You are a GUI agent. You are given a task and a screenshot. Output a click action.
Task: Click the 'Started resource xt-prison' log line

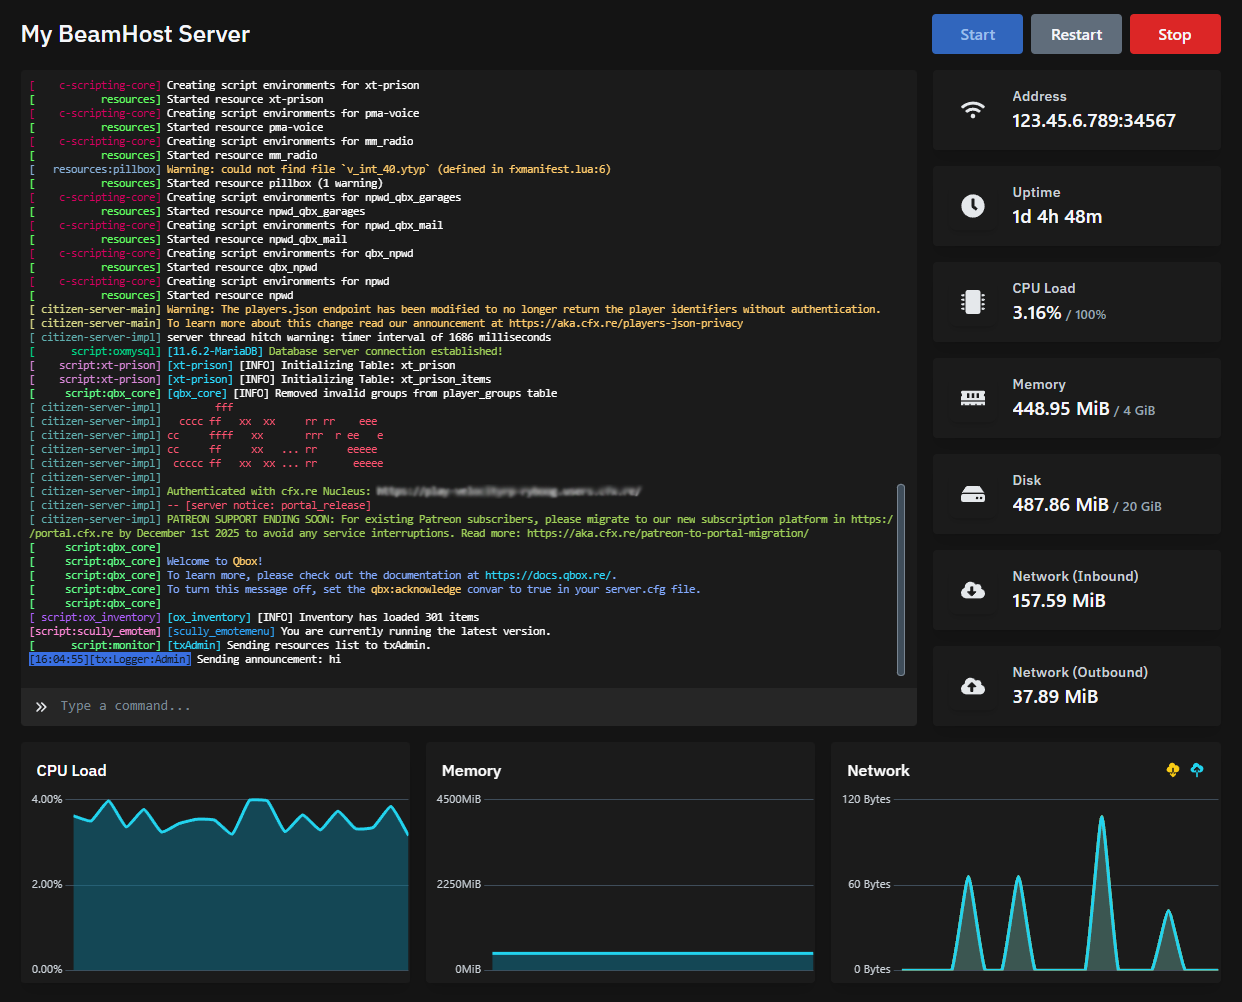click(245, 99)
